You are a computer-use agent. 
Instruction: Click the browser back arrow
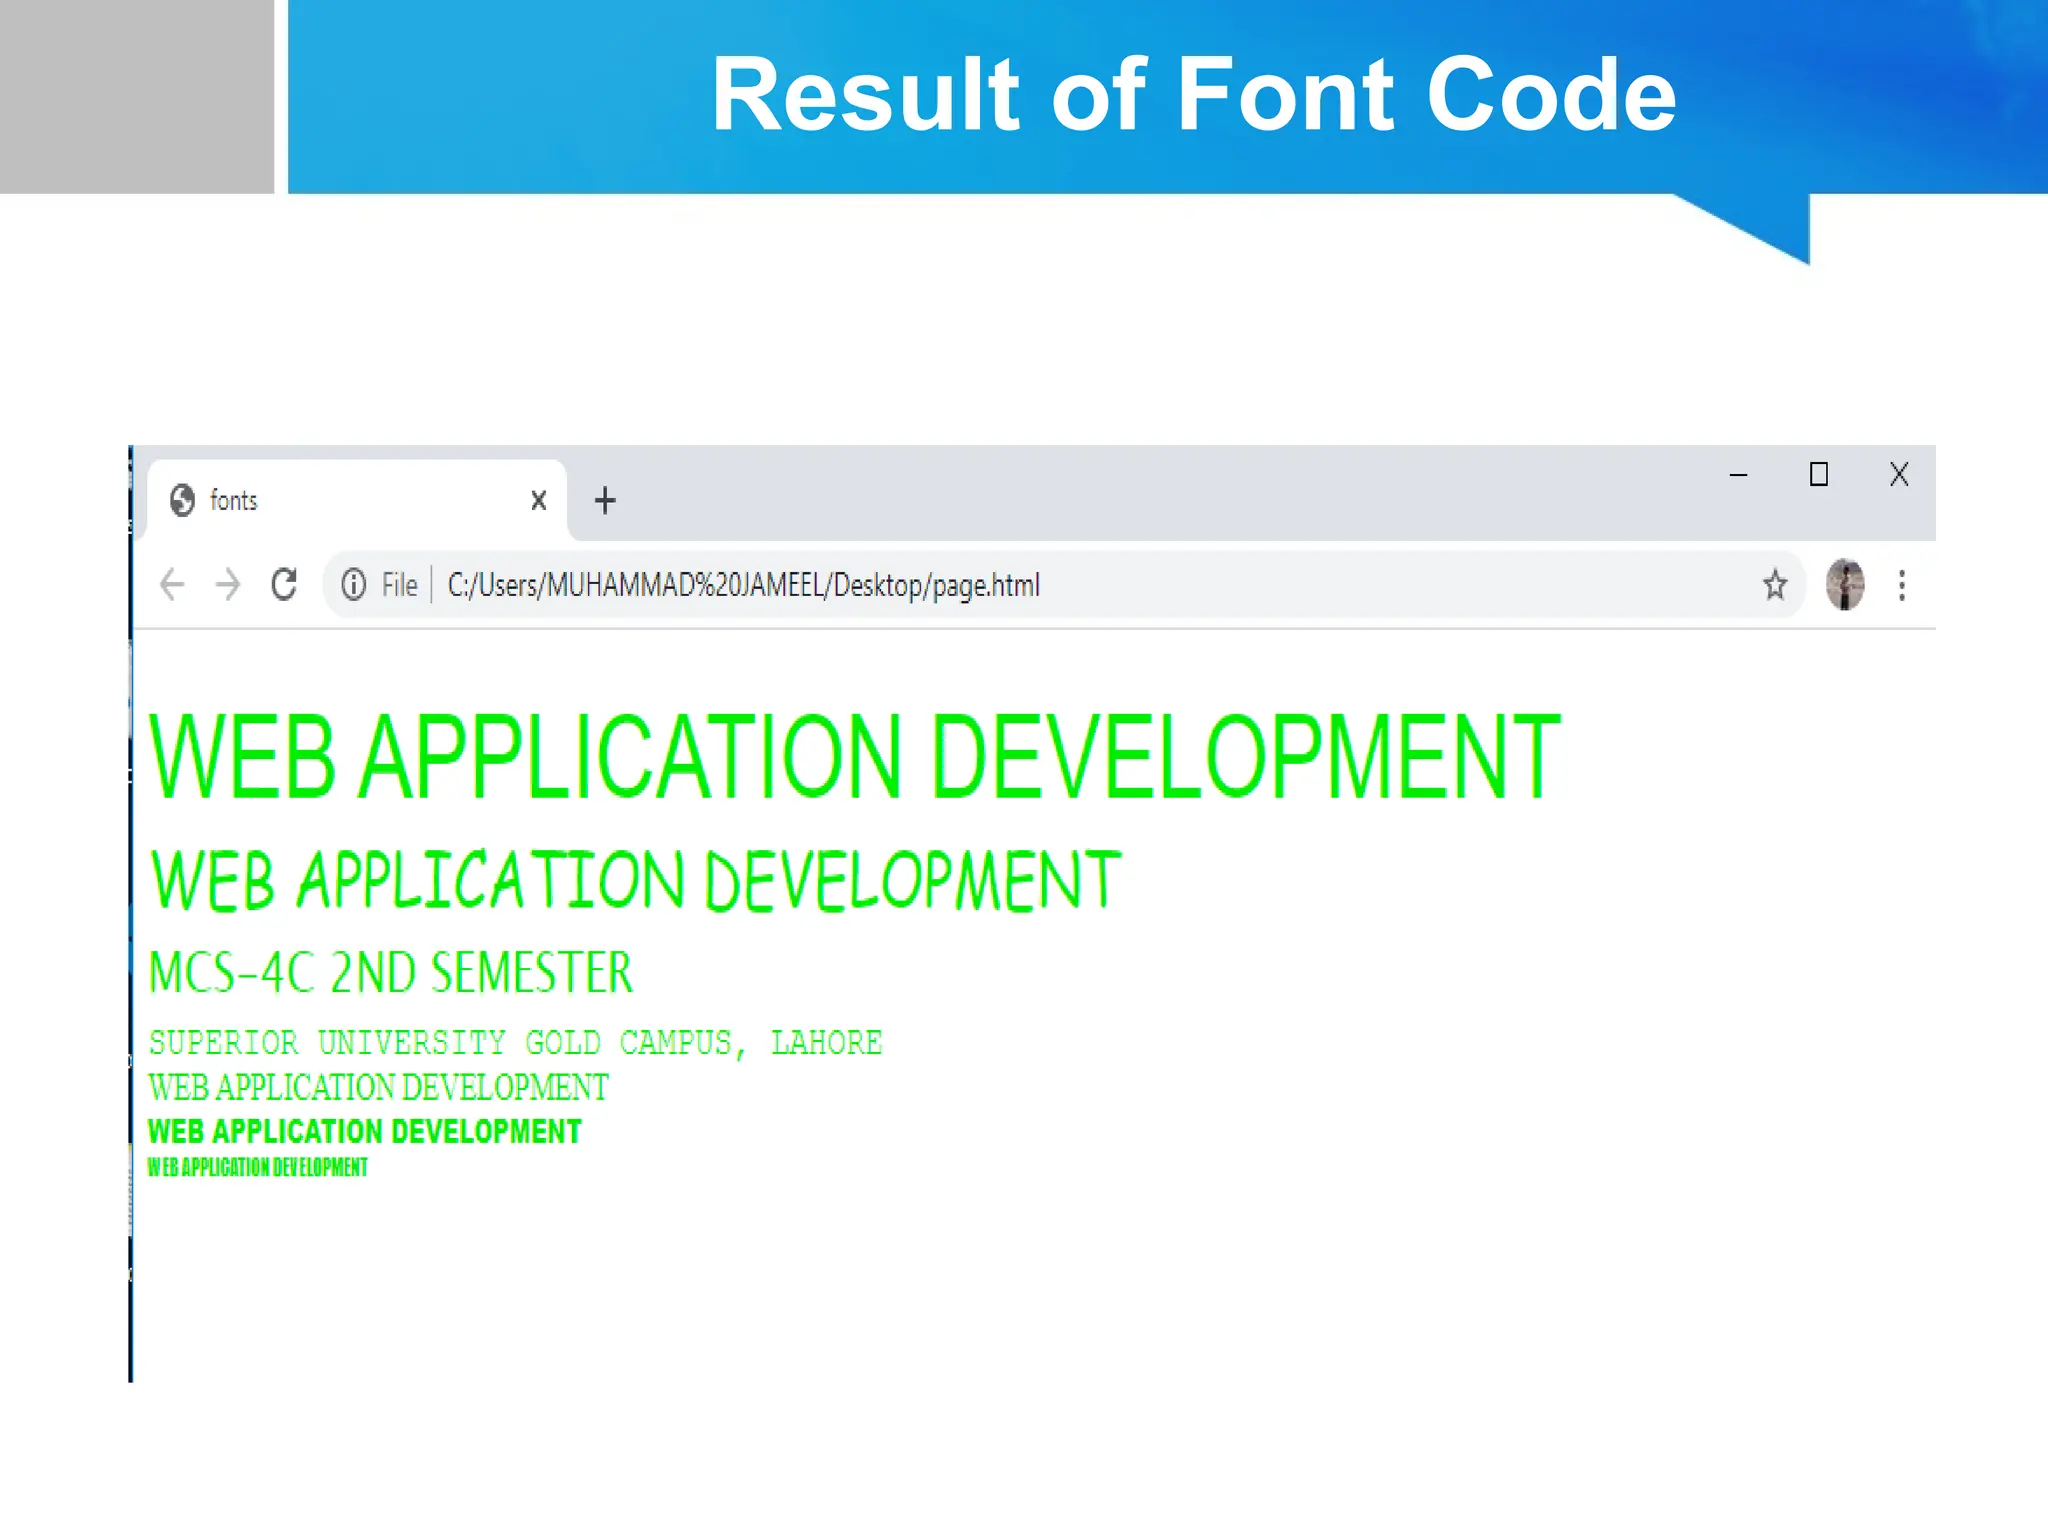[x=172, y=584]
